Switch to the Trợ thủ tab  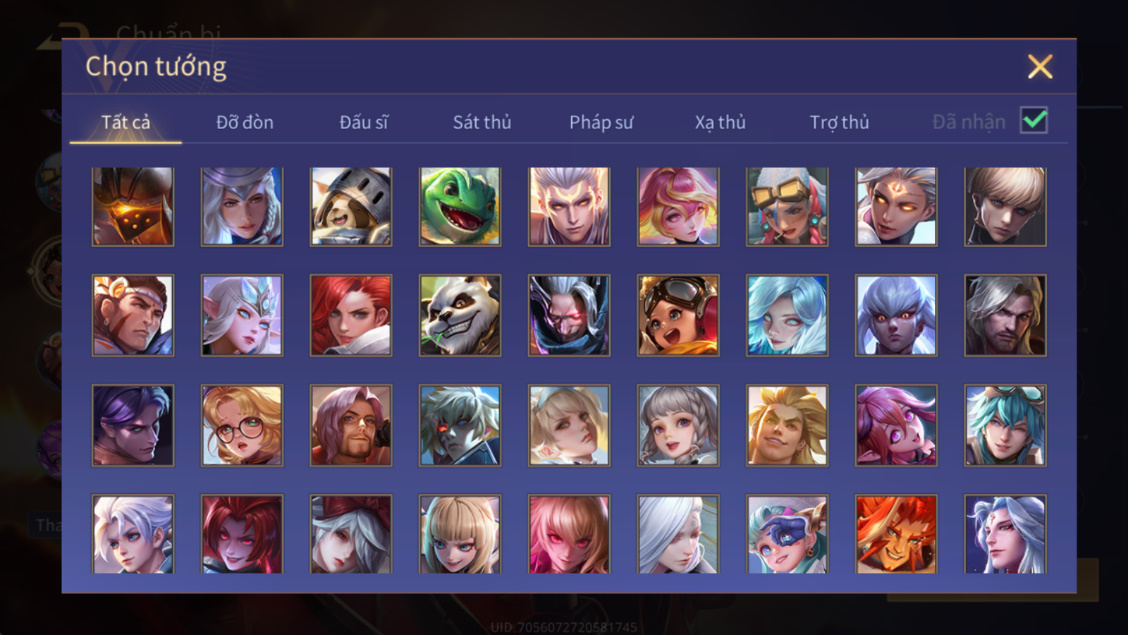click(x=839, y=122)
